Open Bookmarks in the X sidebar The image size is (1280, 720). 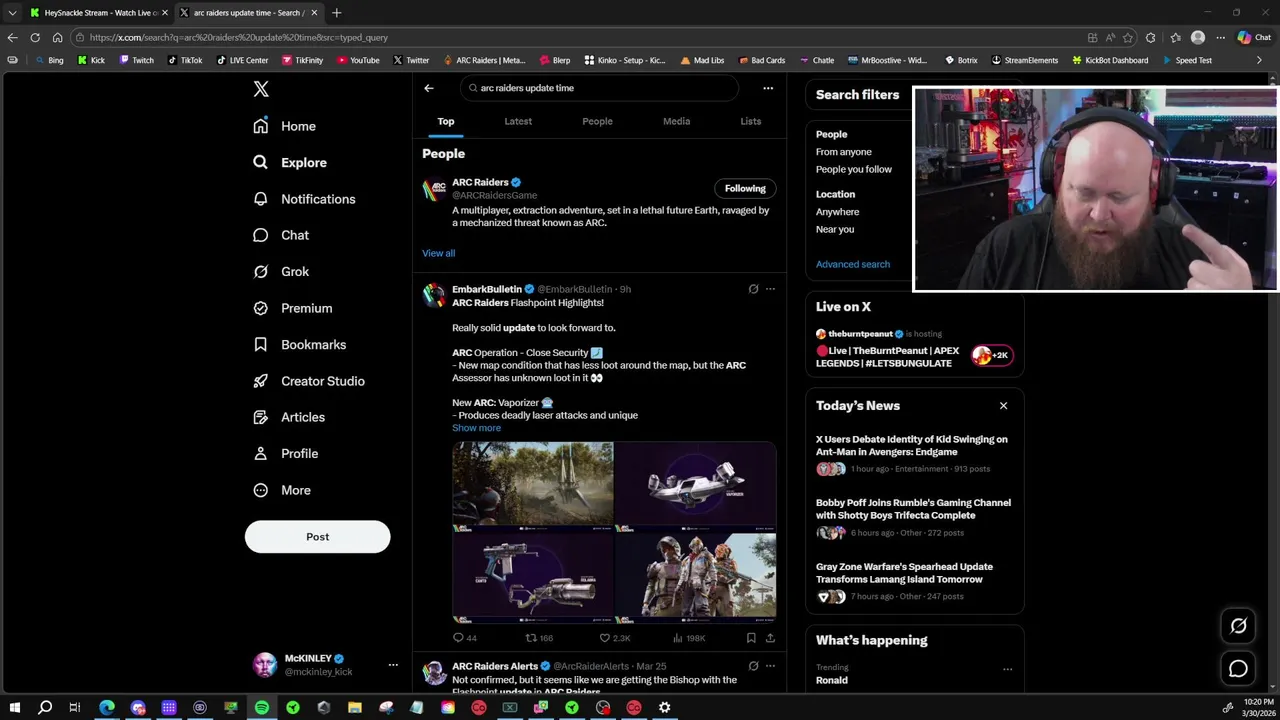coord(299,344)
